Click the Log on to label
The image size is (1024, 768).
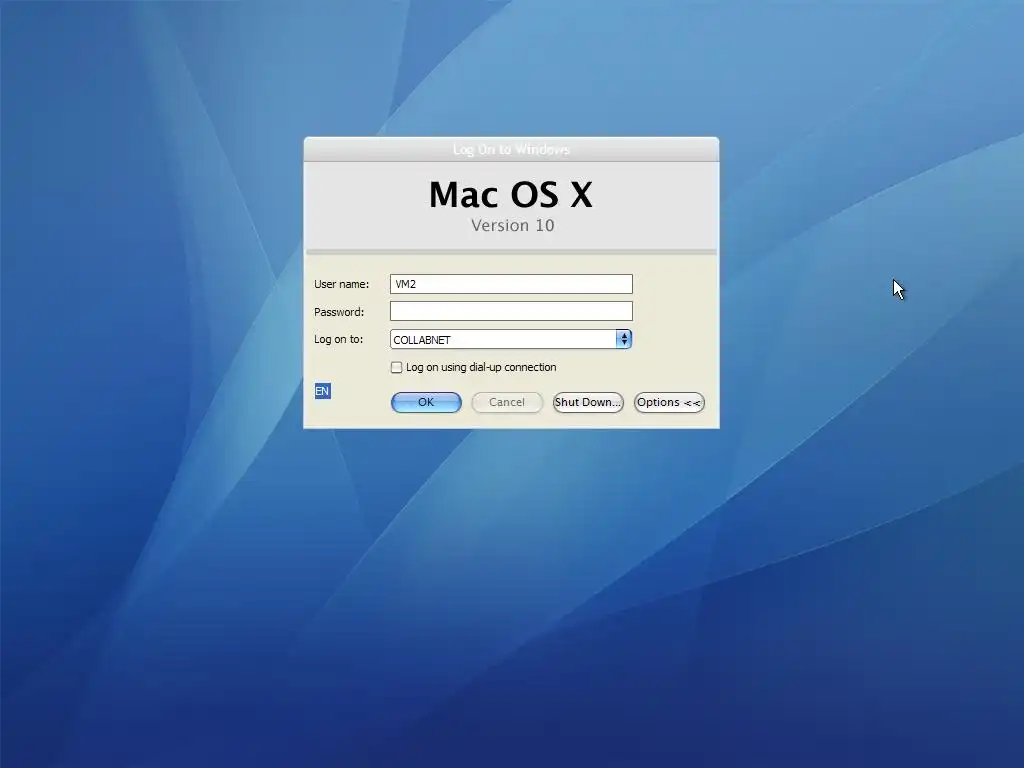point(338,340)
